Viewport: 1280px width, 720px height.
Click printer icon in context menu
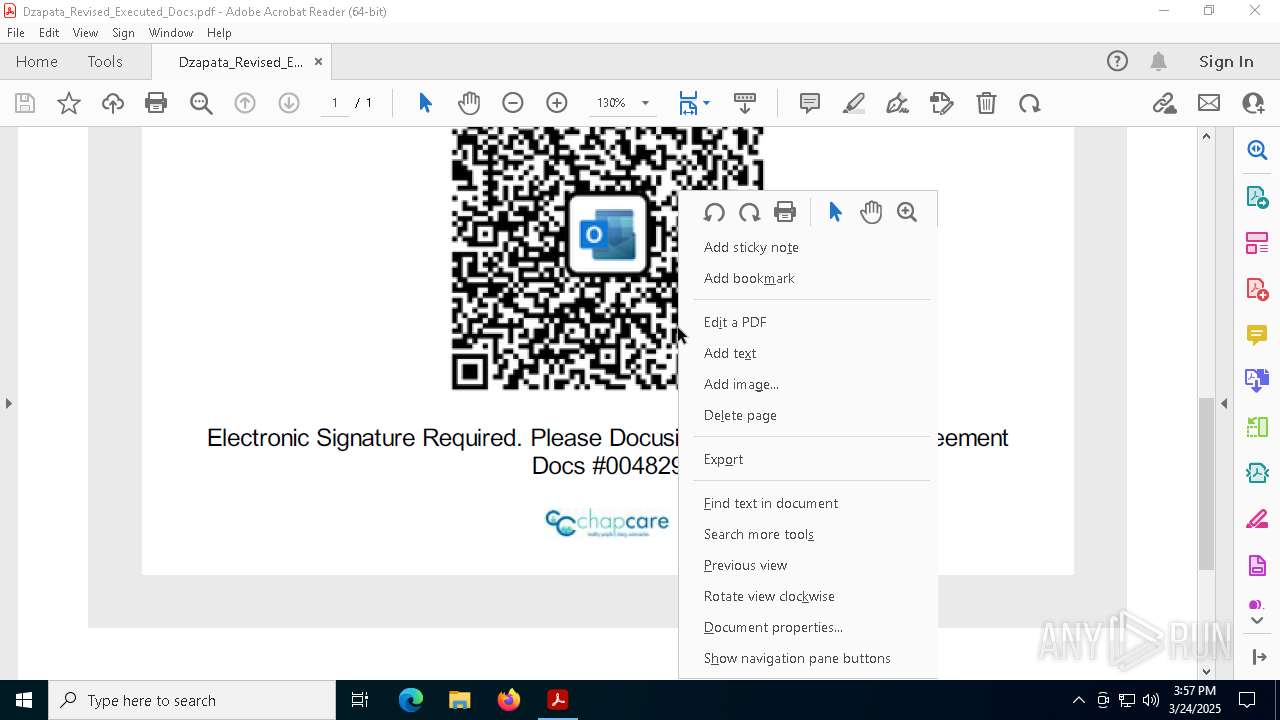coord(785,212)
